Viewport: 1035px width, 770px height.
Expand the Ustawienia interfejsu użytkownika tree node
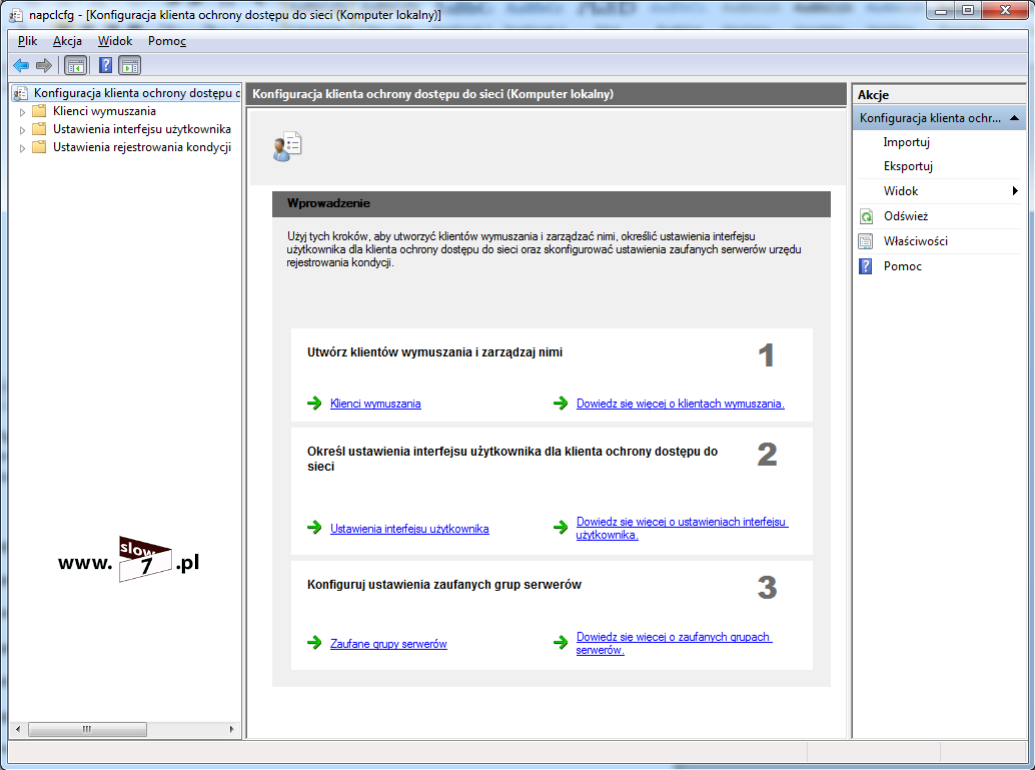coord(22,129)
